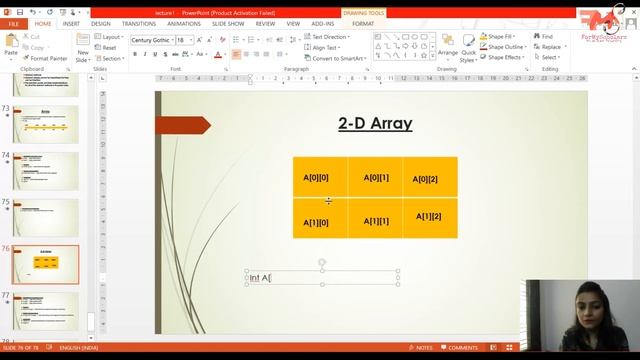Image resolution: width=640 pixels, height=360 pixels.
Task: Open the Shape Fill color control
Action: click(497, 36)
